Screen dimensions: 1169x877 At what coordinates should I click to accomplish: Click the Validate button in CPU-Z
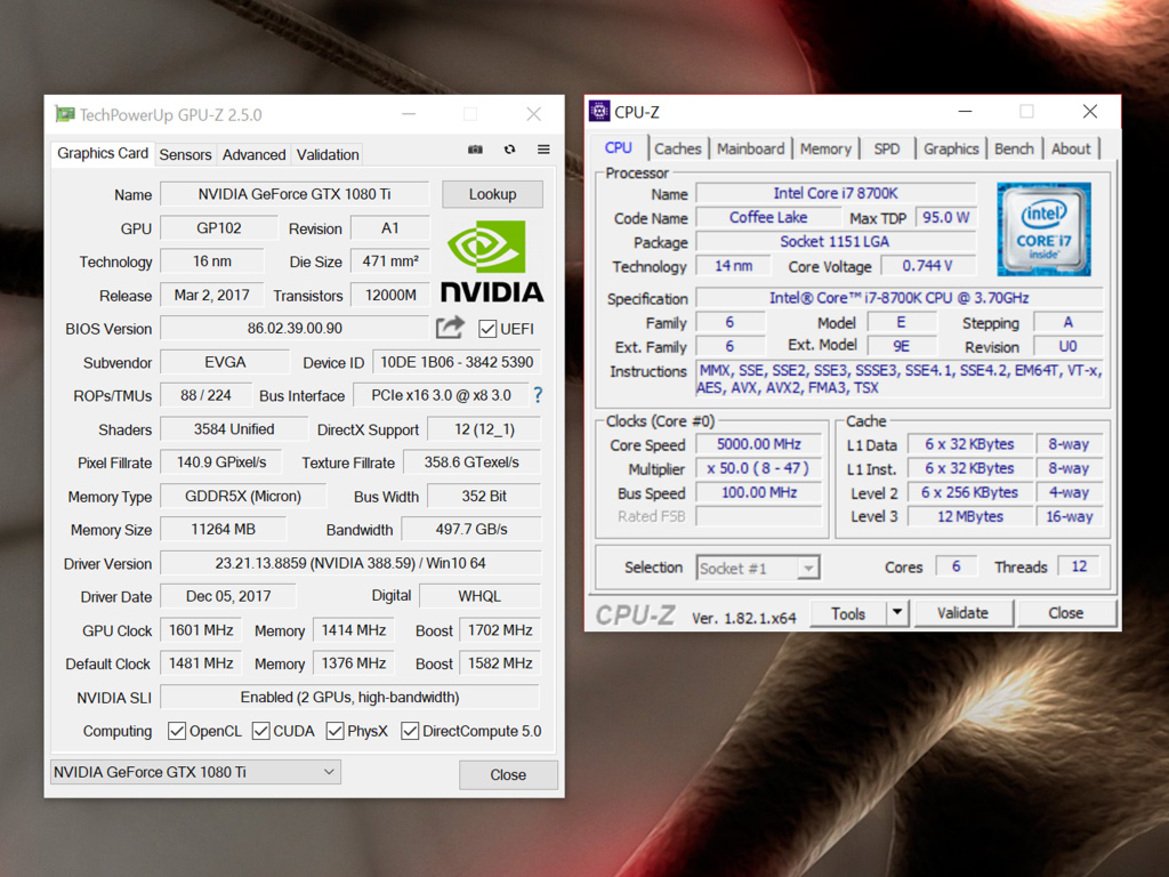coord(962,613)
